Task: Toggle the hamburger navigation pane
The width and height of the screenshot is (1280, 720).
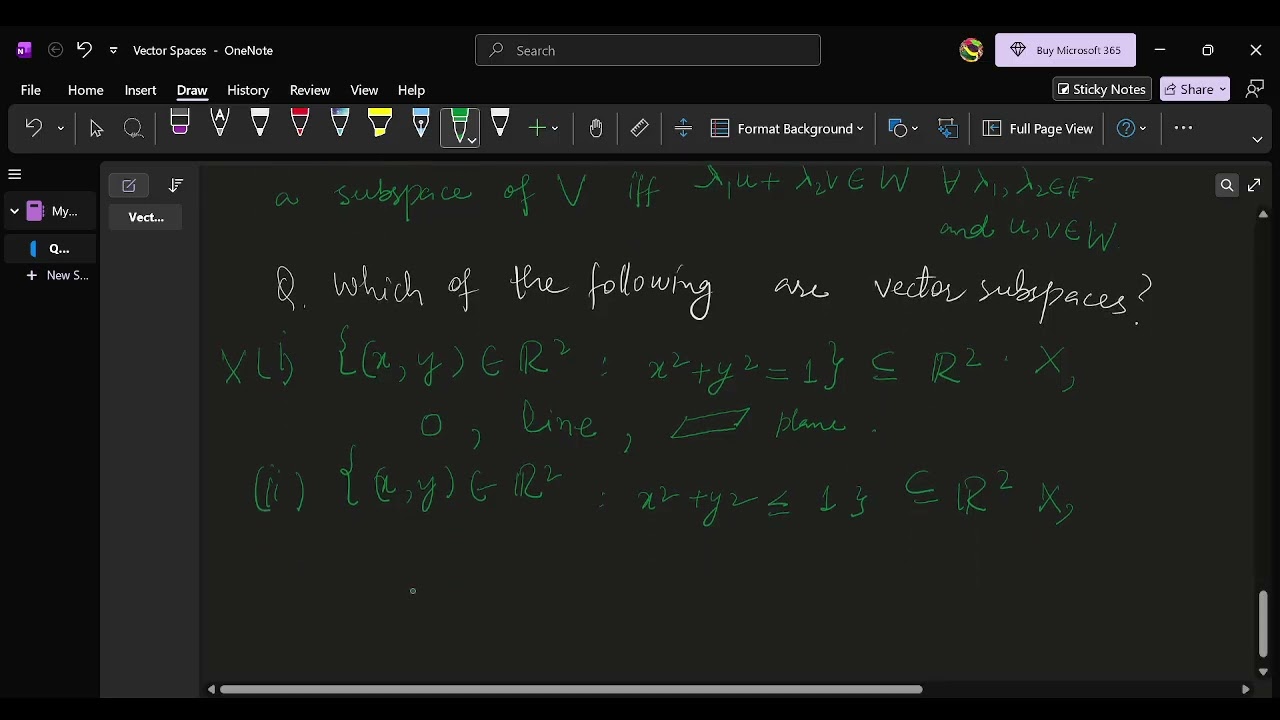Action: tap(15, 174)
